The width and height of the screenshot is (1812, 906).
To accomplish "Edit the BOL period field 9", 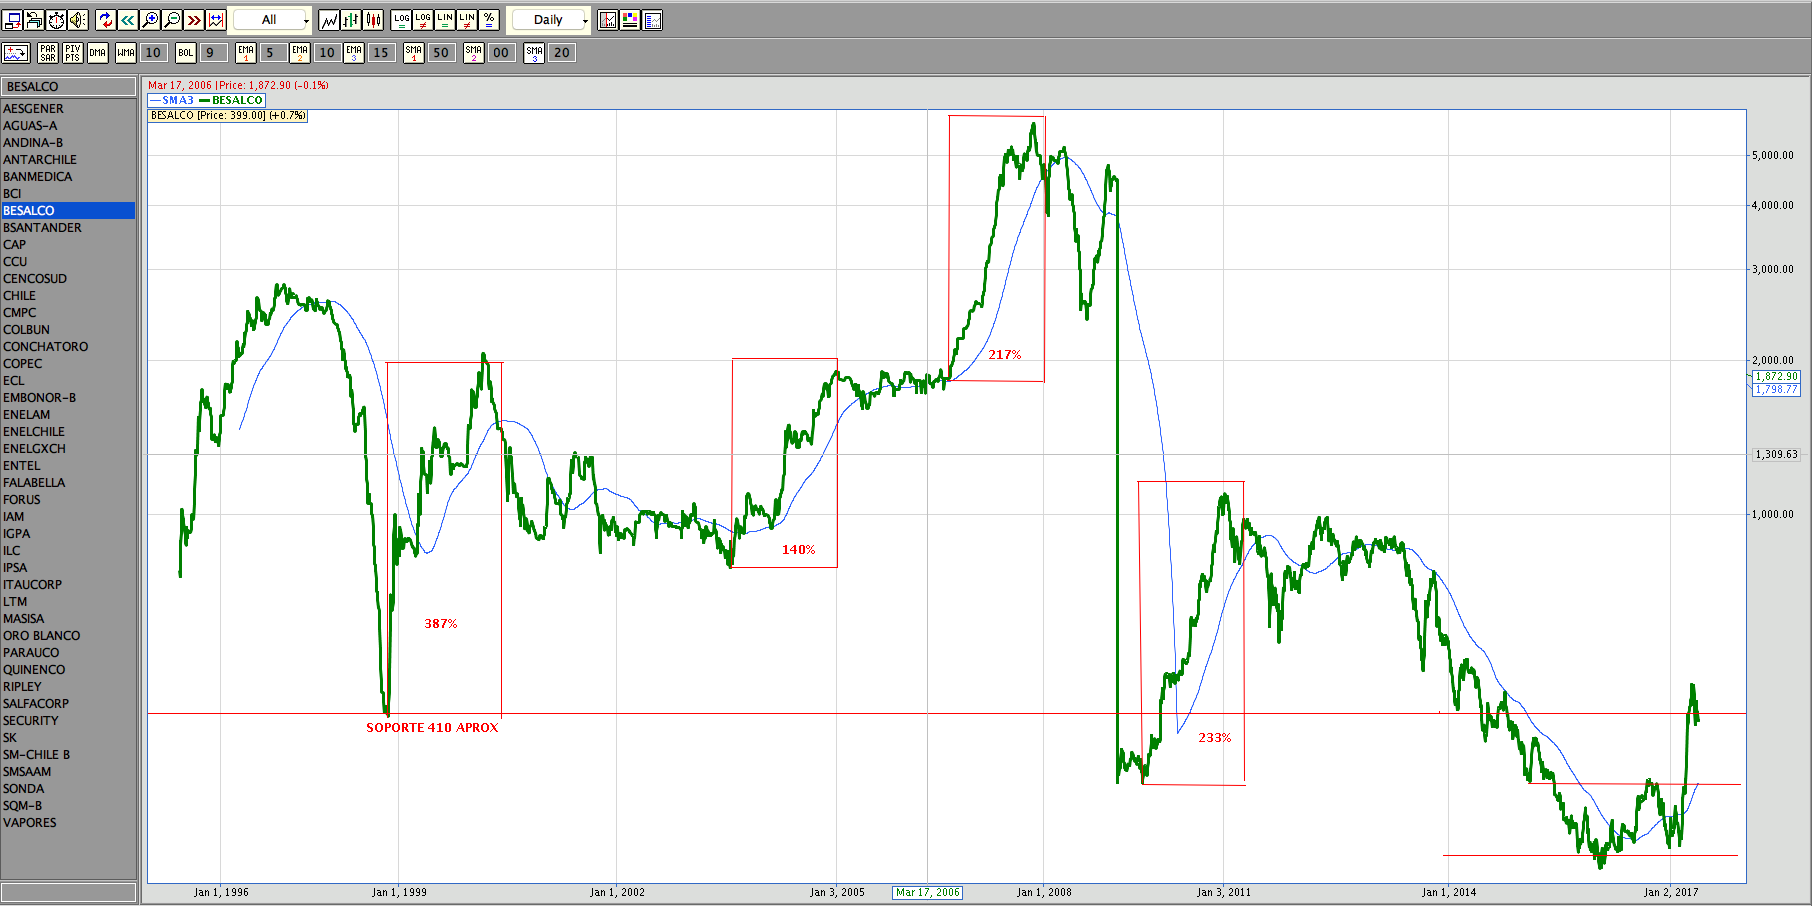I will click(213, 53).
